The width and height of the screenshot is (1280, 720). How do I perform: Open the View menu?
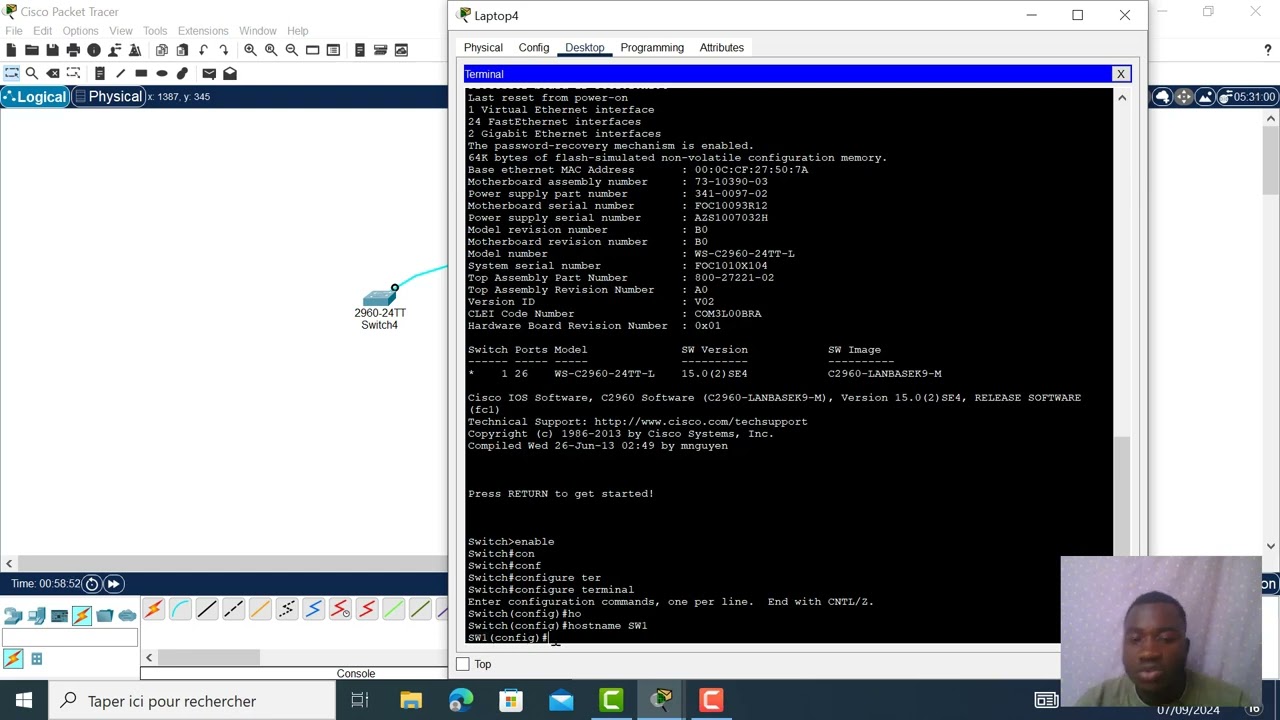coord(121,31)
